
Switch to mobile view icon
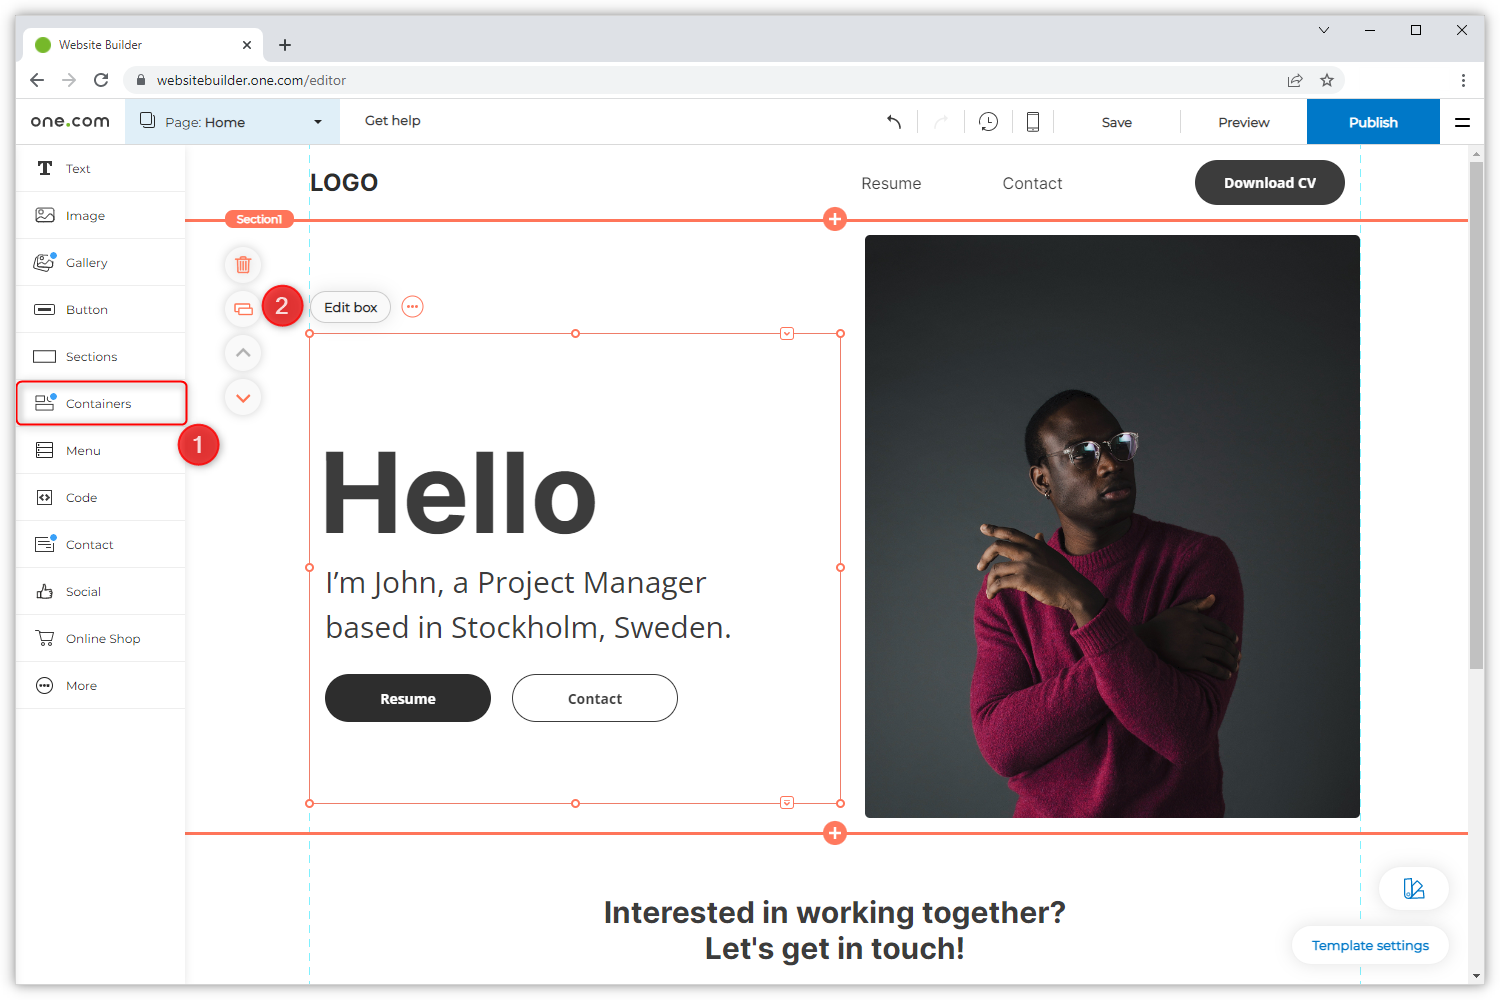click(1033, 122)
